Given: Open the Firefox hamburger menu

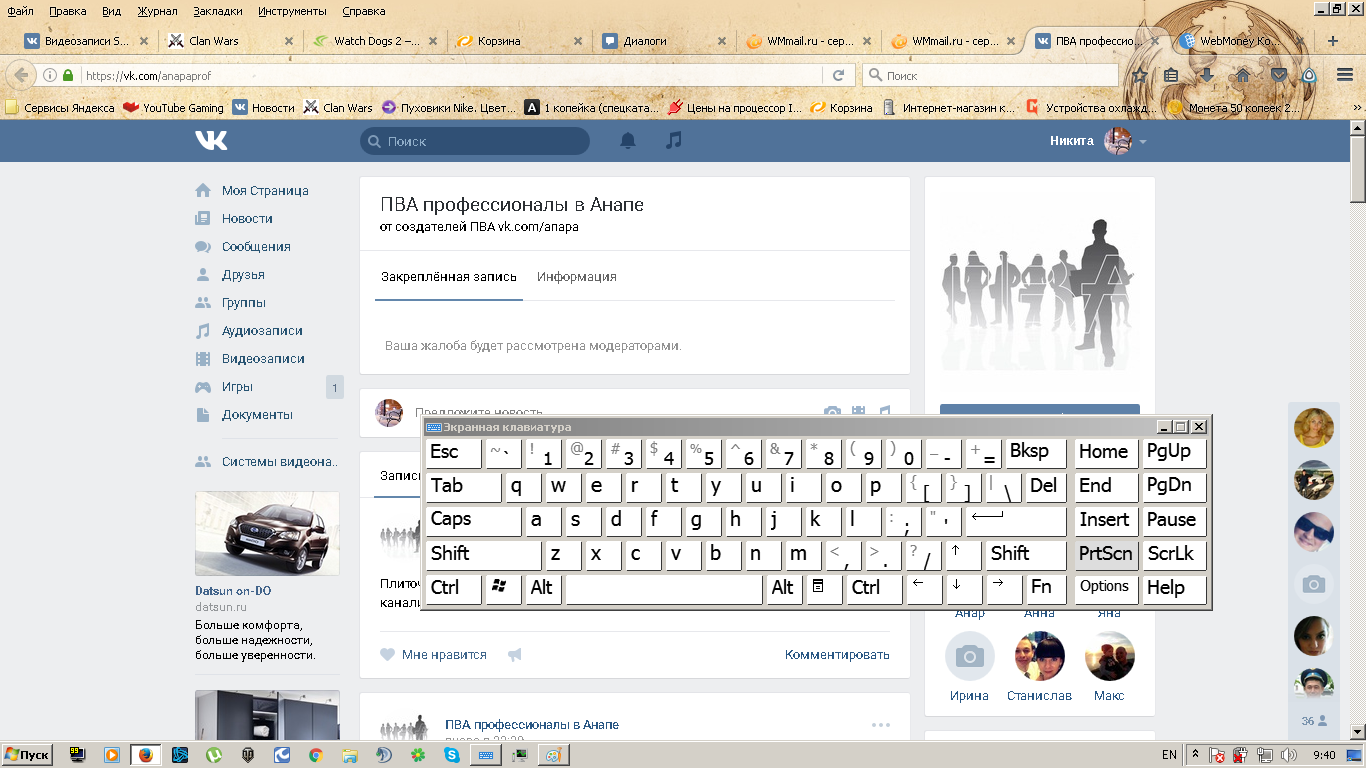Looking at the screenshot, I should point(1345,75).
